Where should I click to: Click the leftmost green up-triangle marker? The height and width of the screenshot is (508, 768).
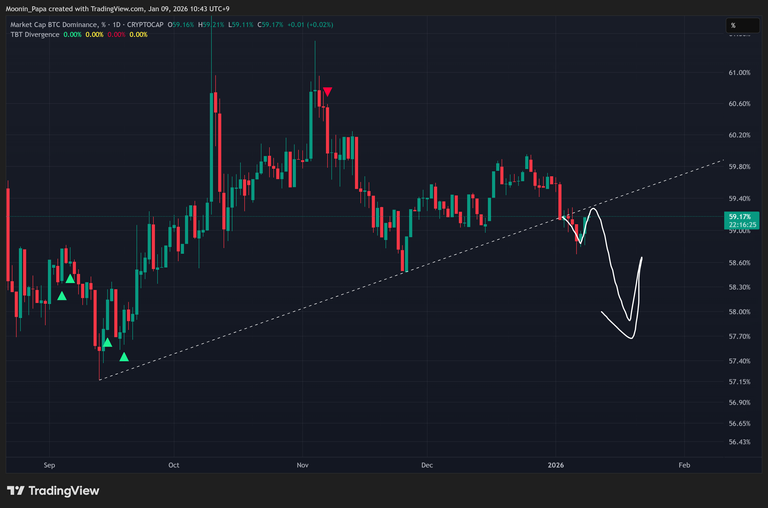click(62, 296)
